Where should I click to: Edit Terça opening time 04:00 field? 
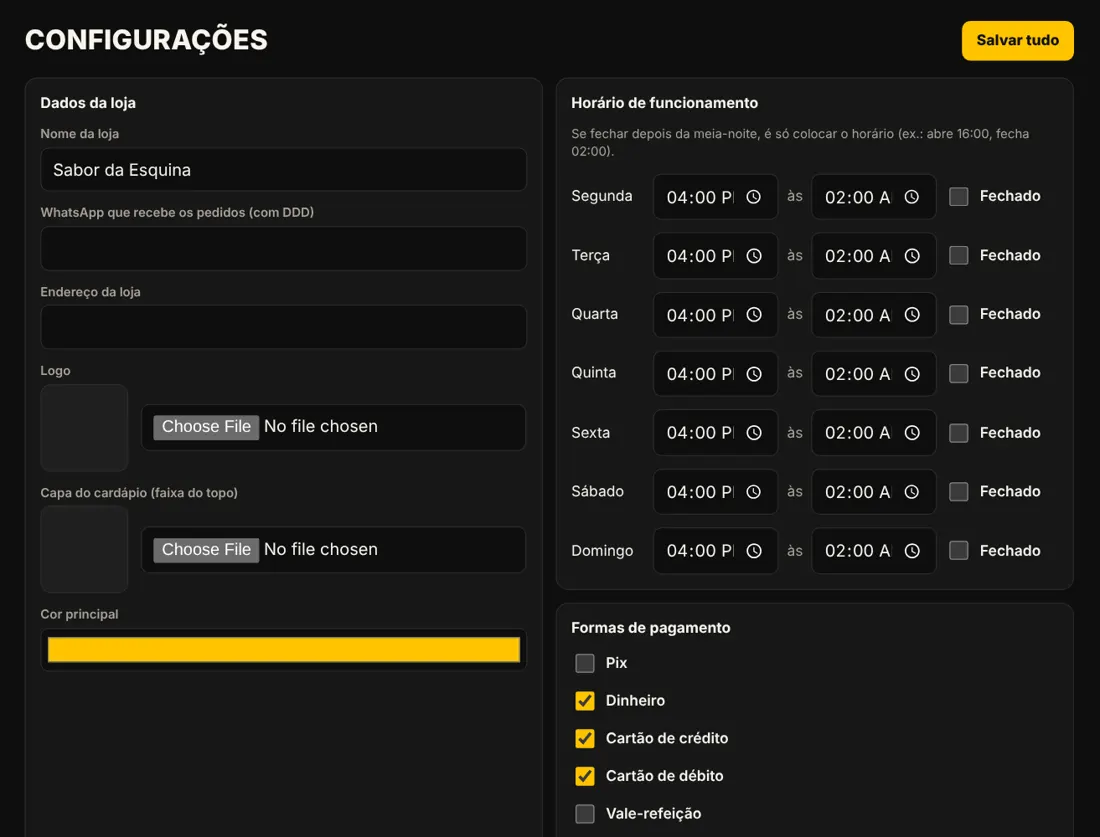[715, 256]
